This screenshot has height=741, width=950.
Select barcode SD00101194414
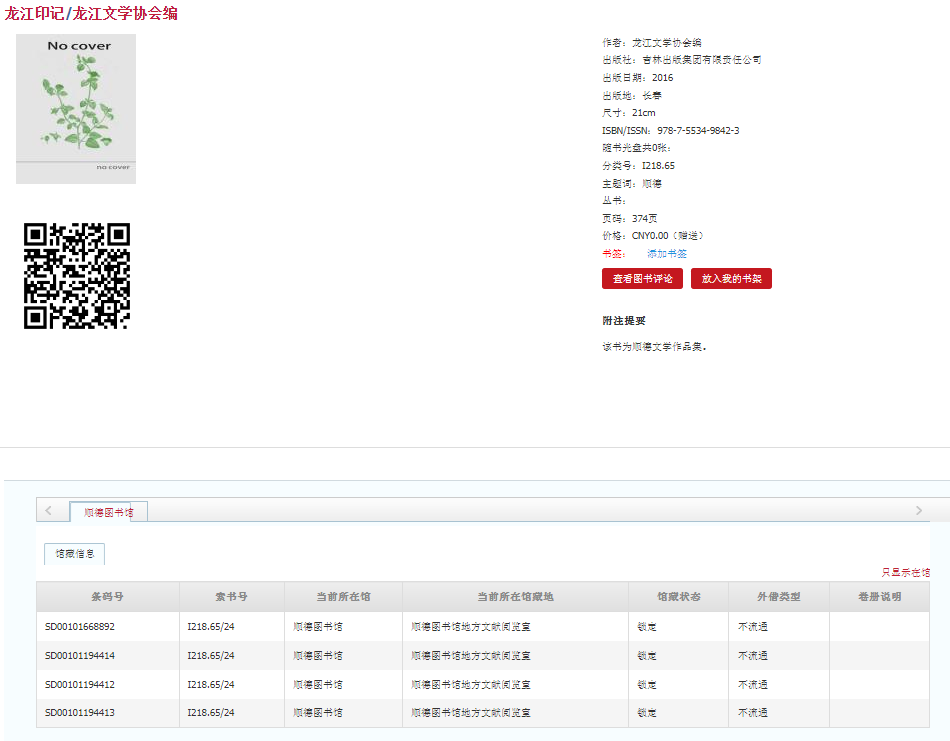(x=79, y=656)
